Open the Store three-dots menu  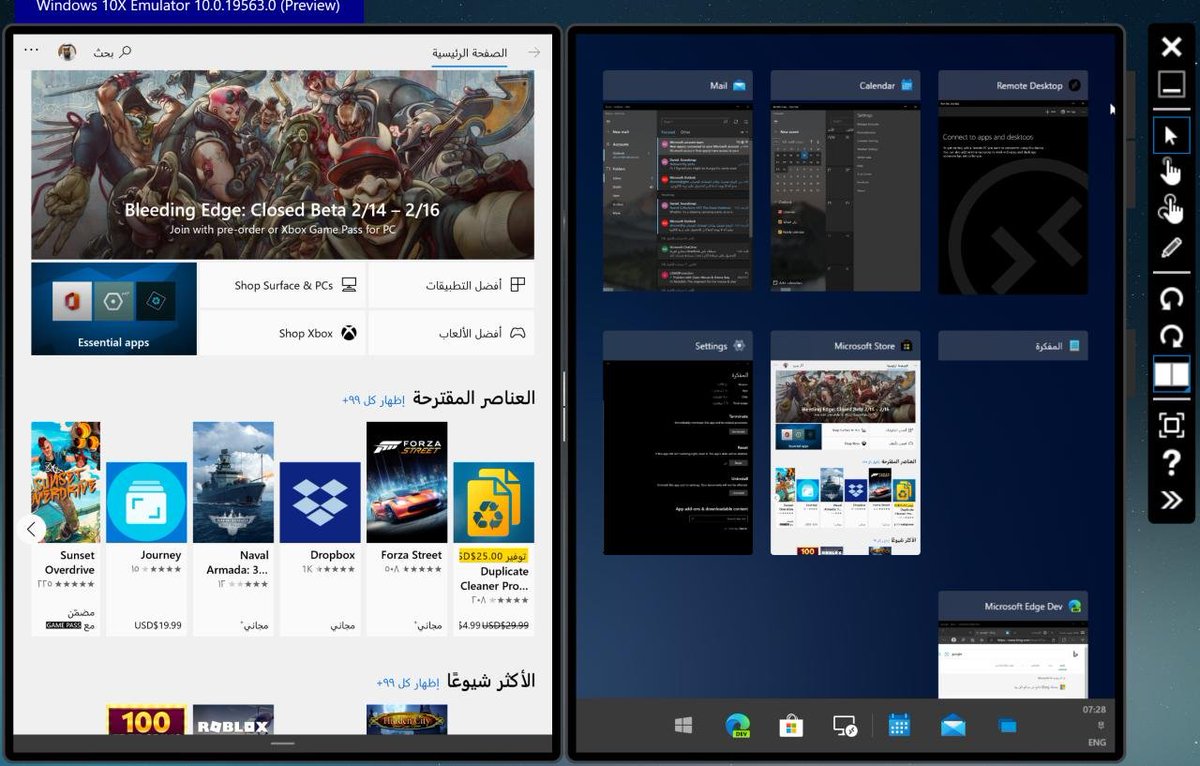[x=32, y=51]
